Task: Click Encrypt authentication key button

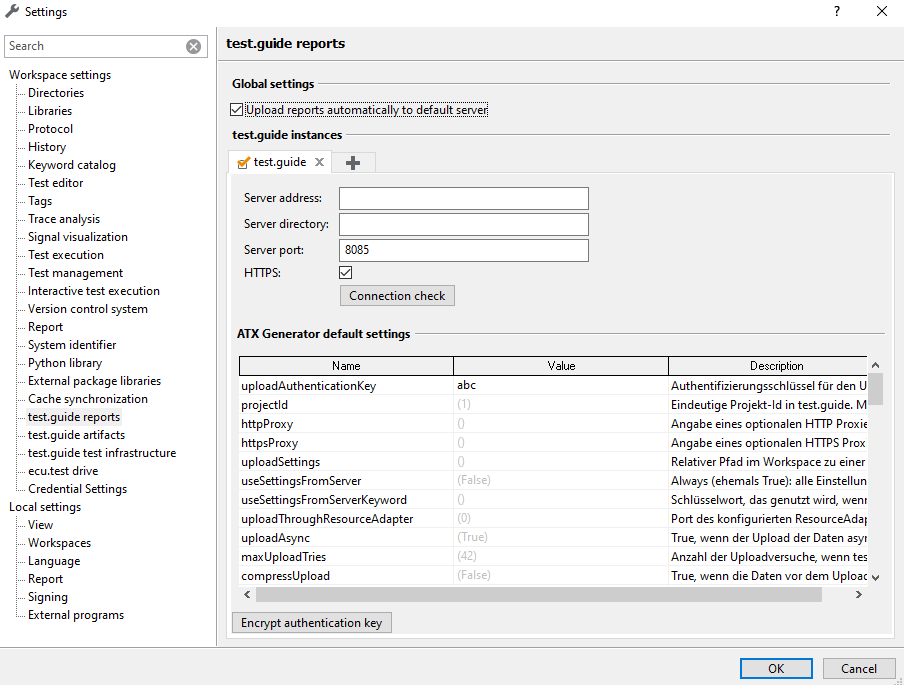Action: pyautogui.click(x=311, y=623)
